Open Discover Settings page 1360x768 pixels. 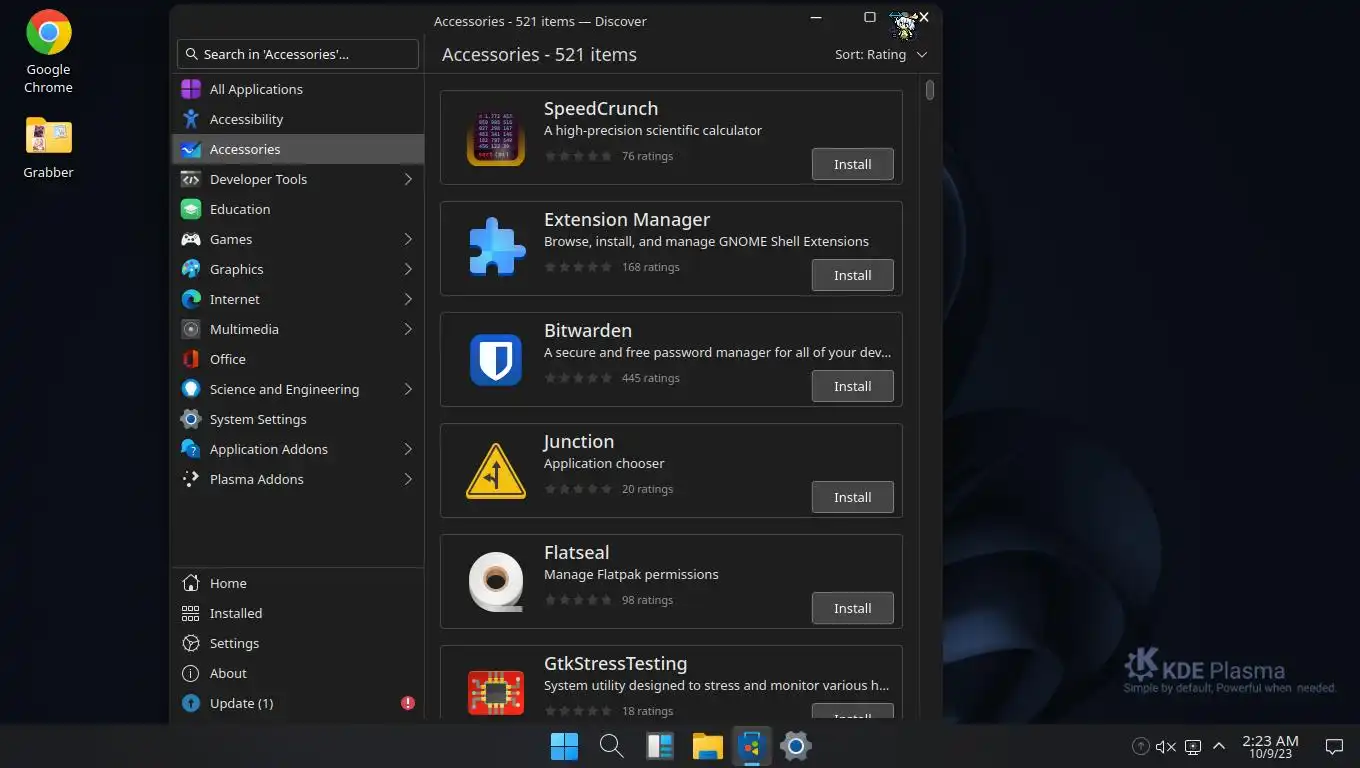click(298, 643)
